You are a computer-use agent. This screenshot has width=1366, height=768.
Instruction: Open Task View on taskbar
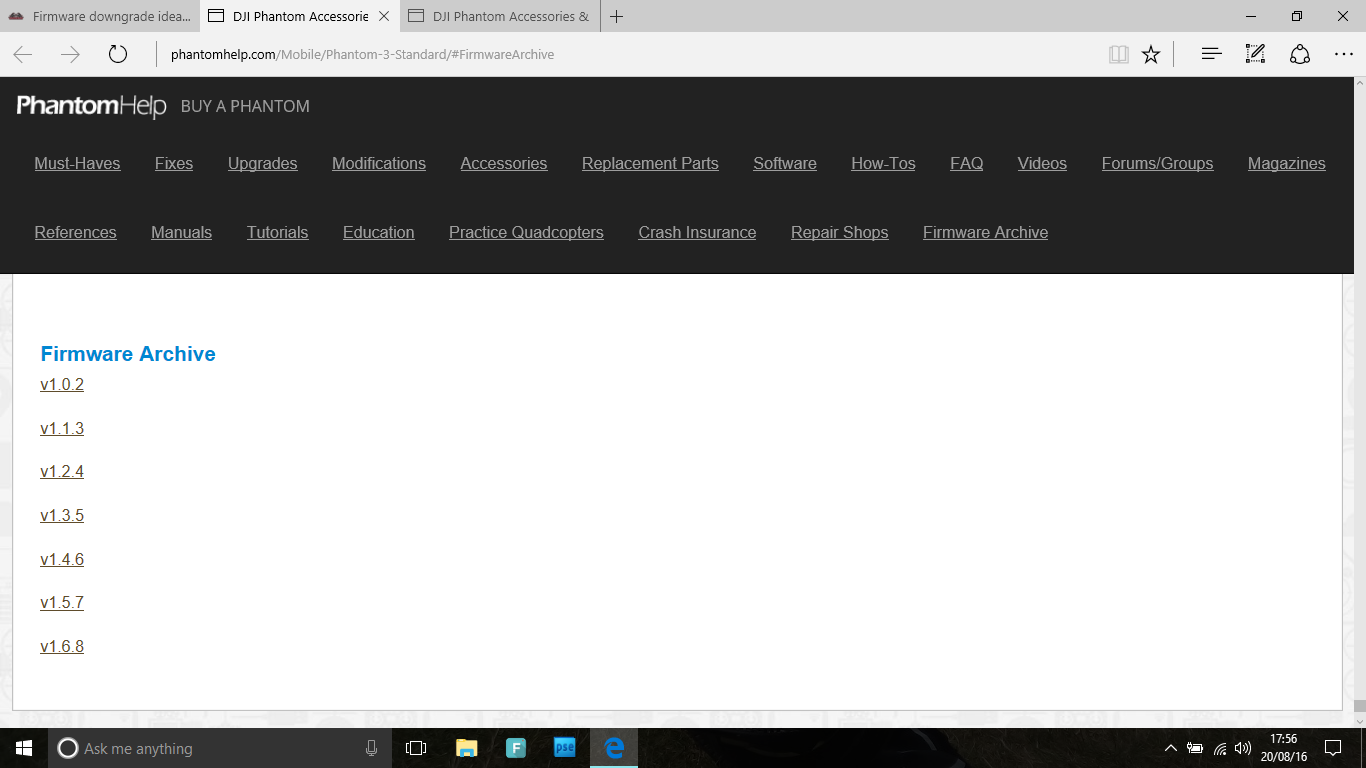416,748
